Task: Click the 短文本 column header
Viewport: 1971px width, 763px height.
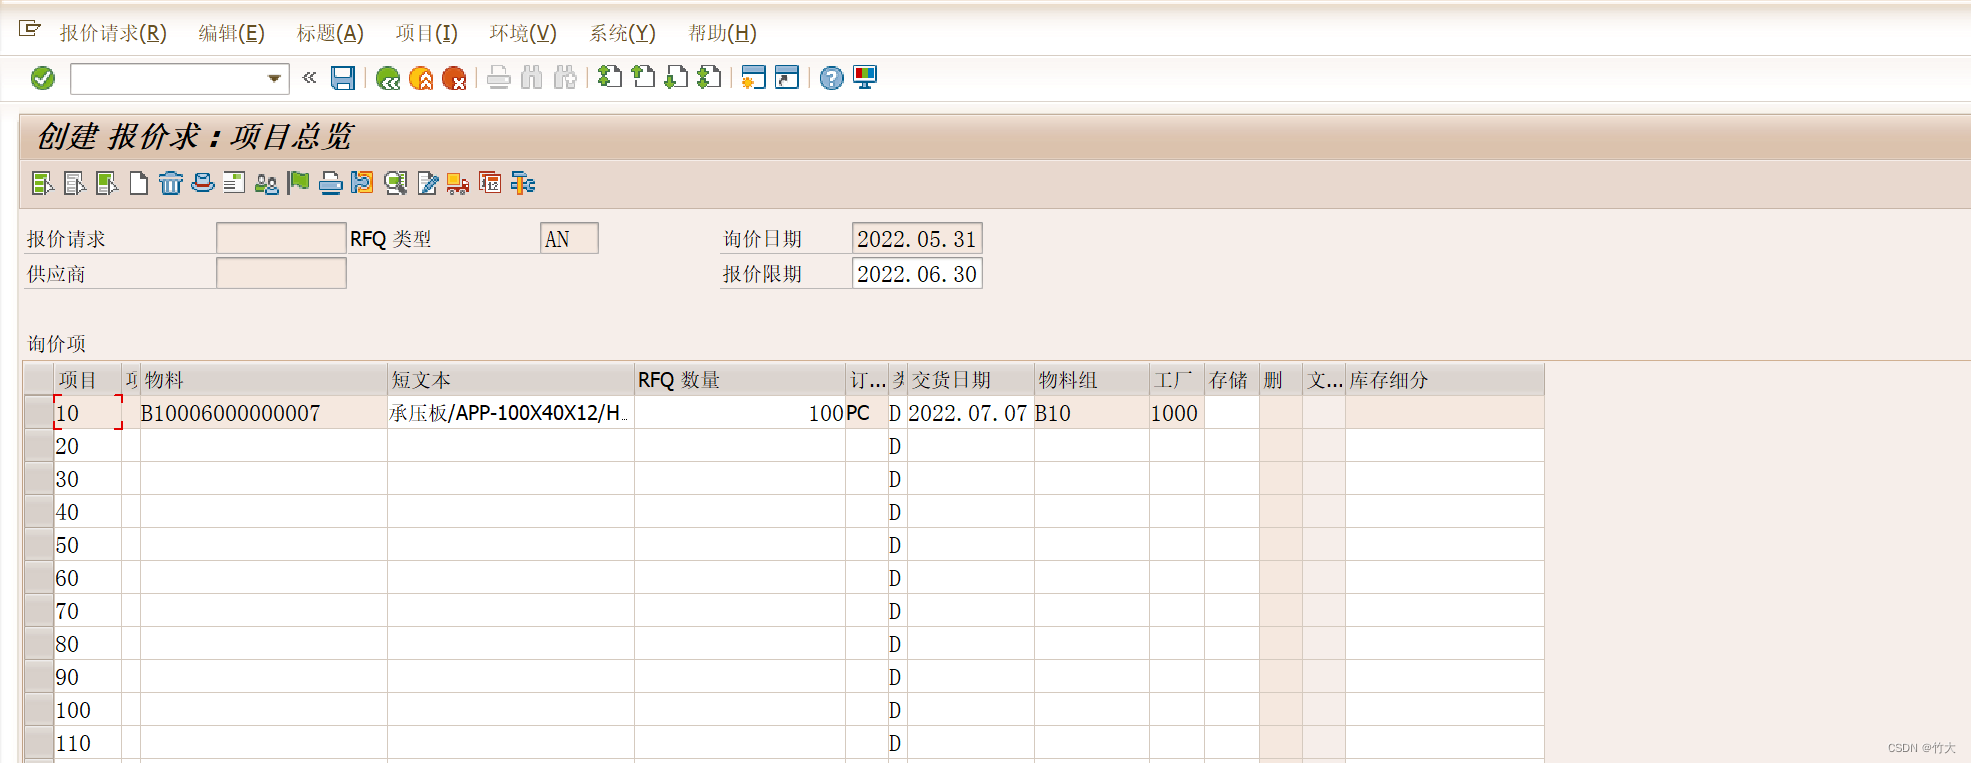Action: coord(511,380)
